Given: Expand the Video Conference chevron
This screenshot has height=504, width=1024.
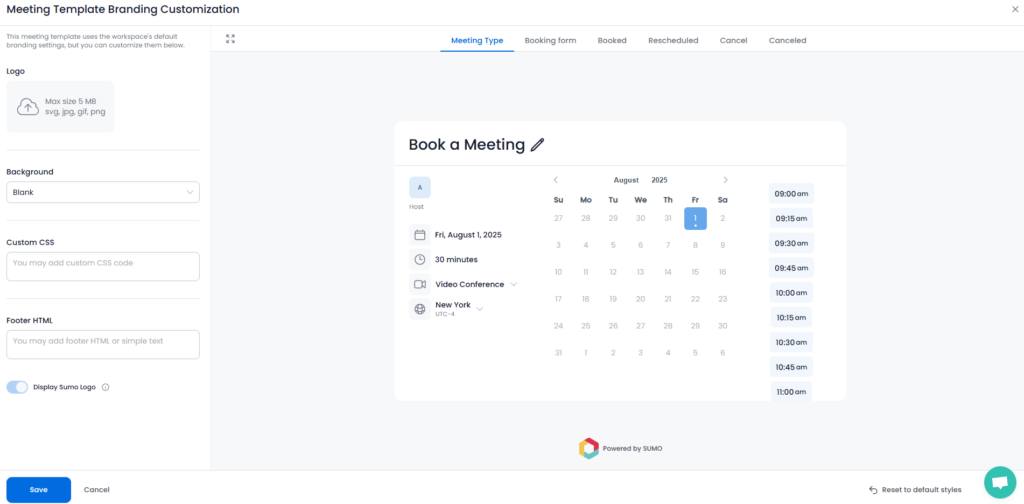Looking at the screenshot, I should pyautogui.click(x=513, y=285).
